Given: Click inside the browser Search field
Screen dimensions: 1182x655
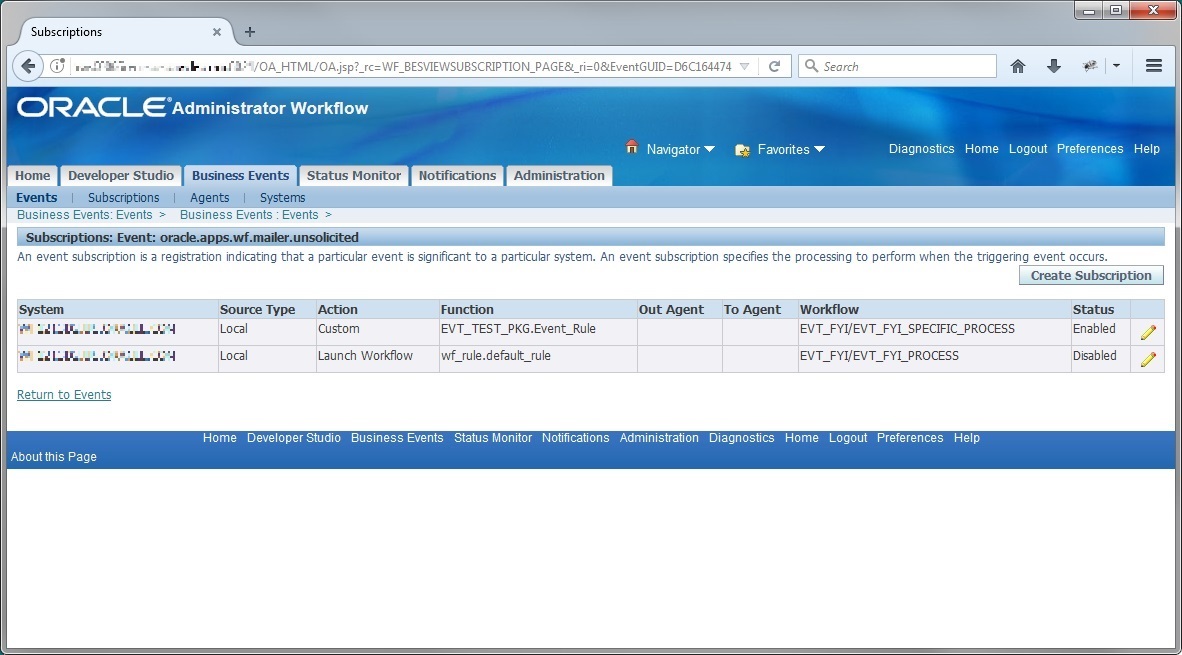Looking at the screenshot, I should [897, 66].
